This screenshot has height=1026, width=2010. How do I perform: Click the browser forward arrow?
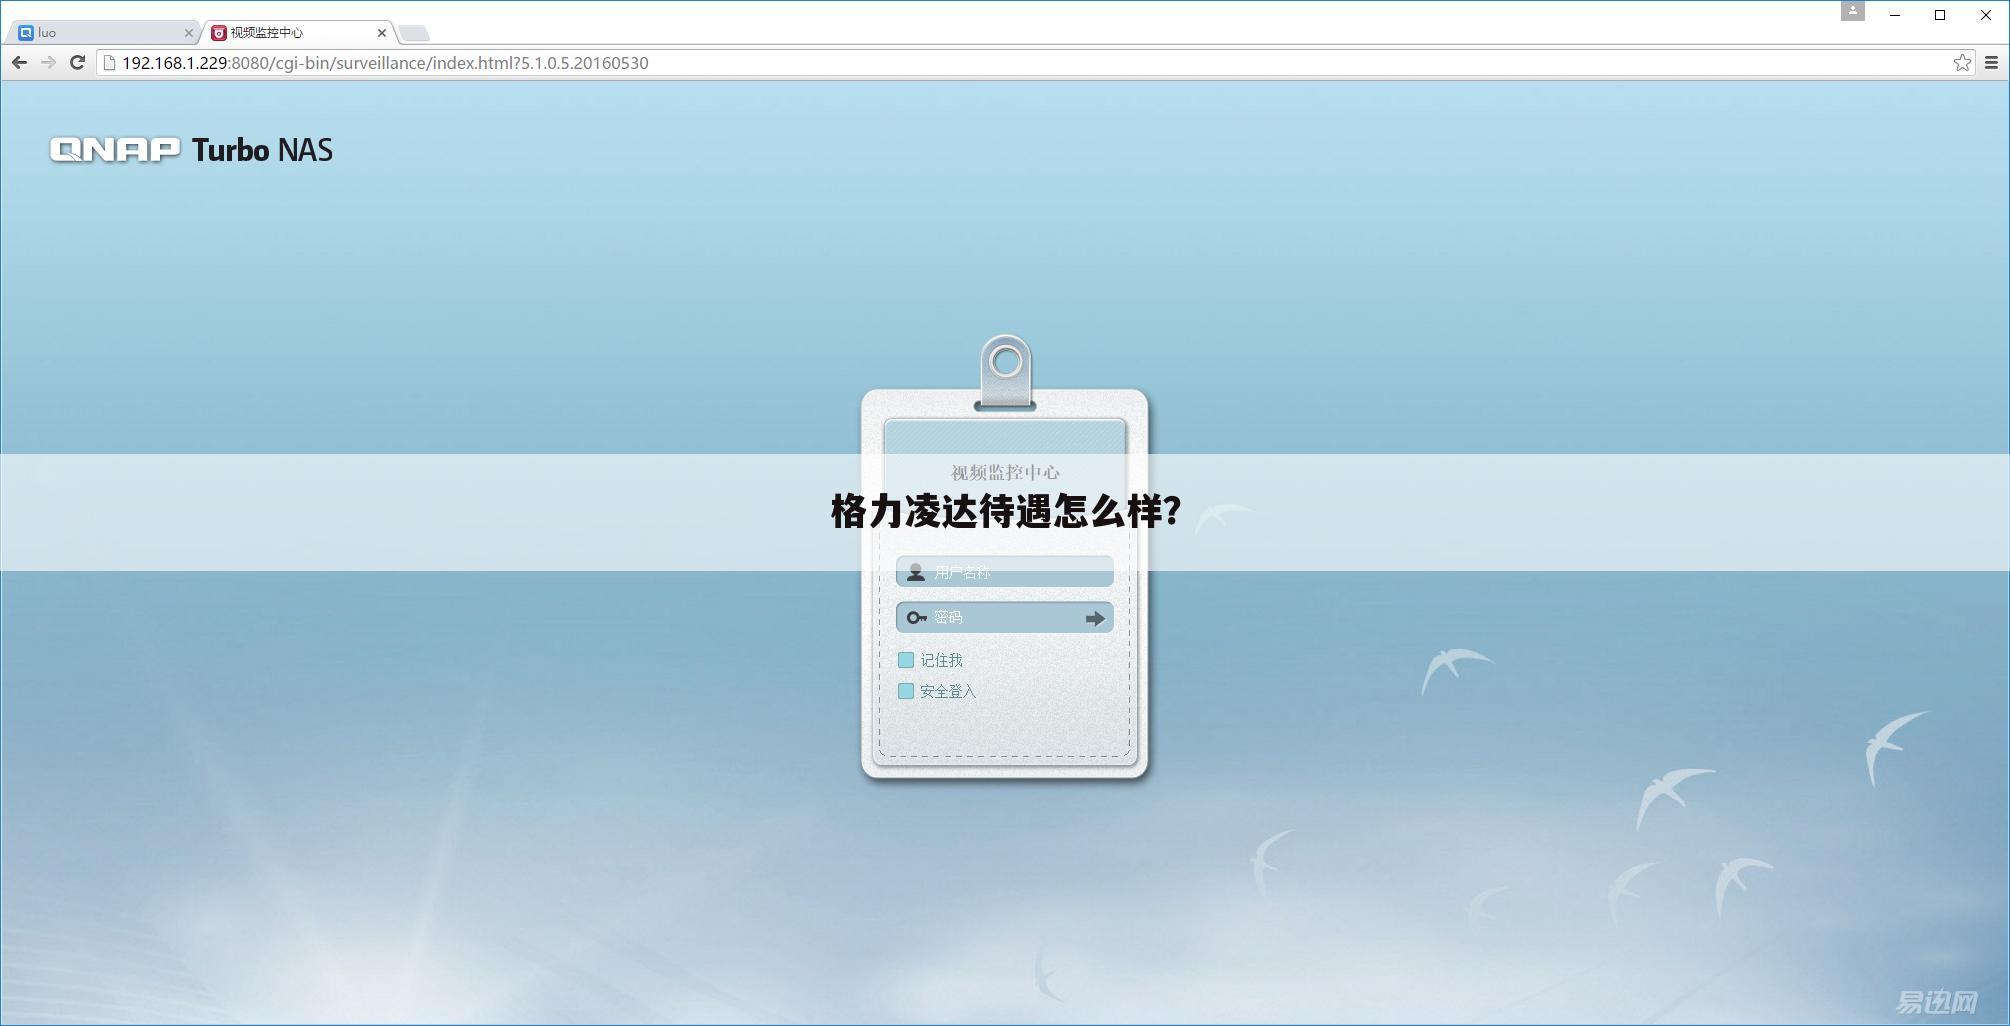(x=48, y=63)
